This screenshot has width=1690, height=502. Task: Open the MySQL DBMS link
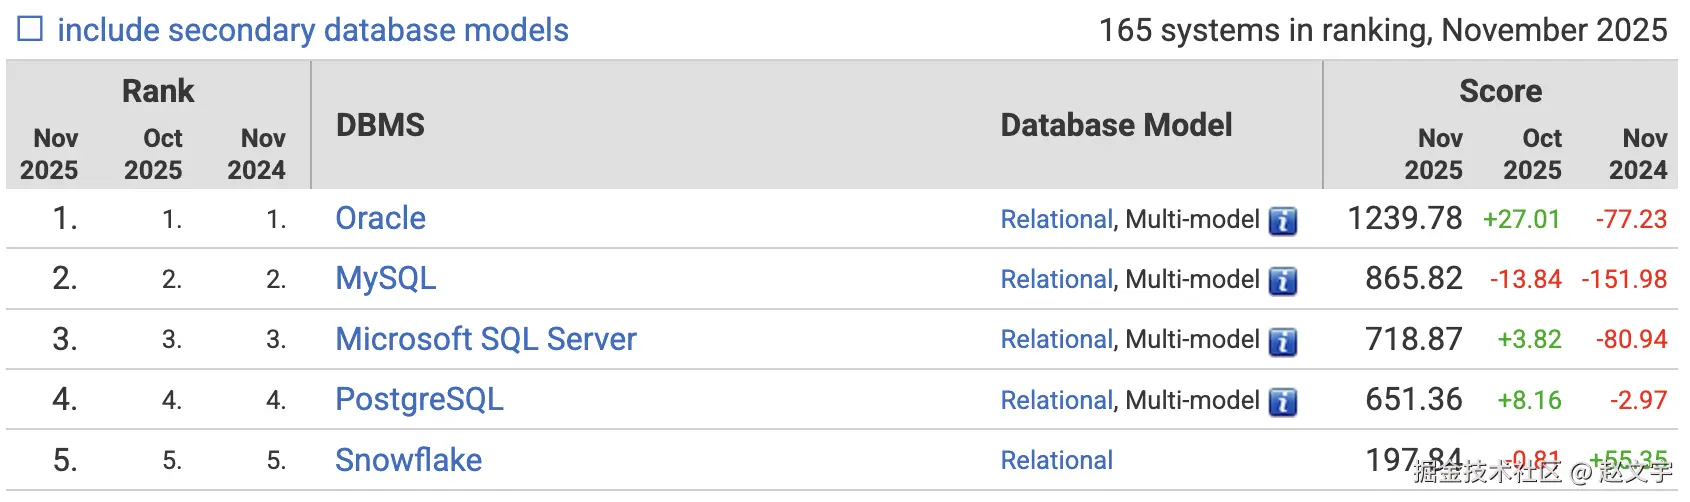[x=385, y=279]
